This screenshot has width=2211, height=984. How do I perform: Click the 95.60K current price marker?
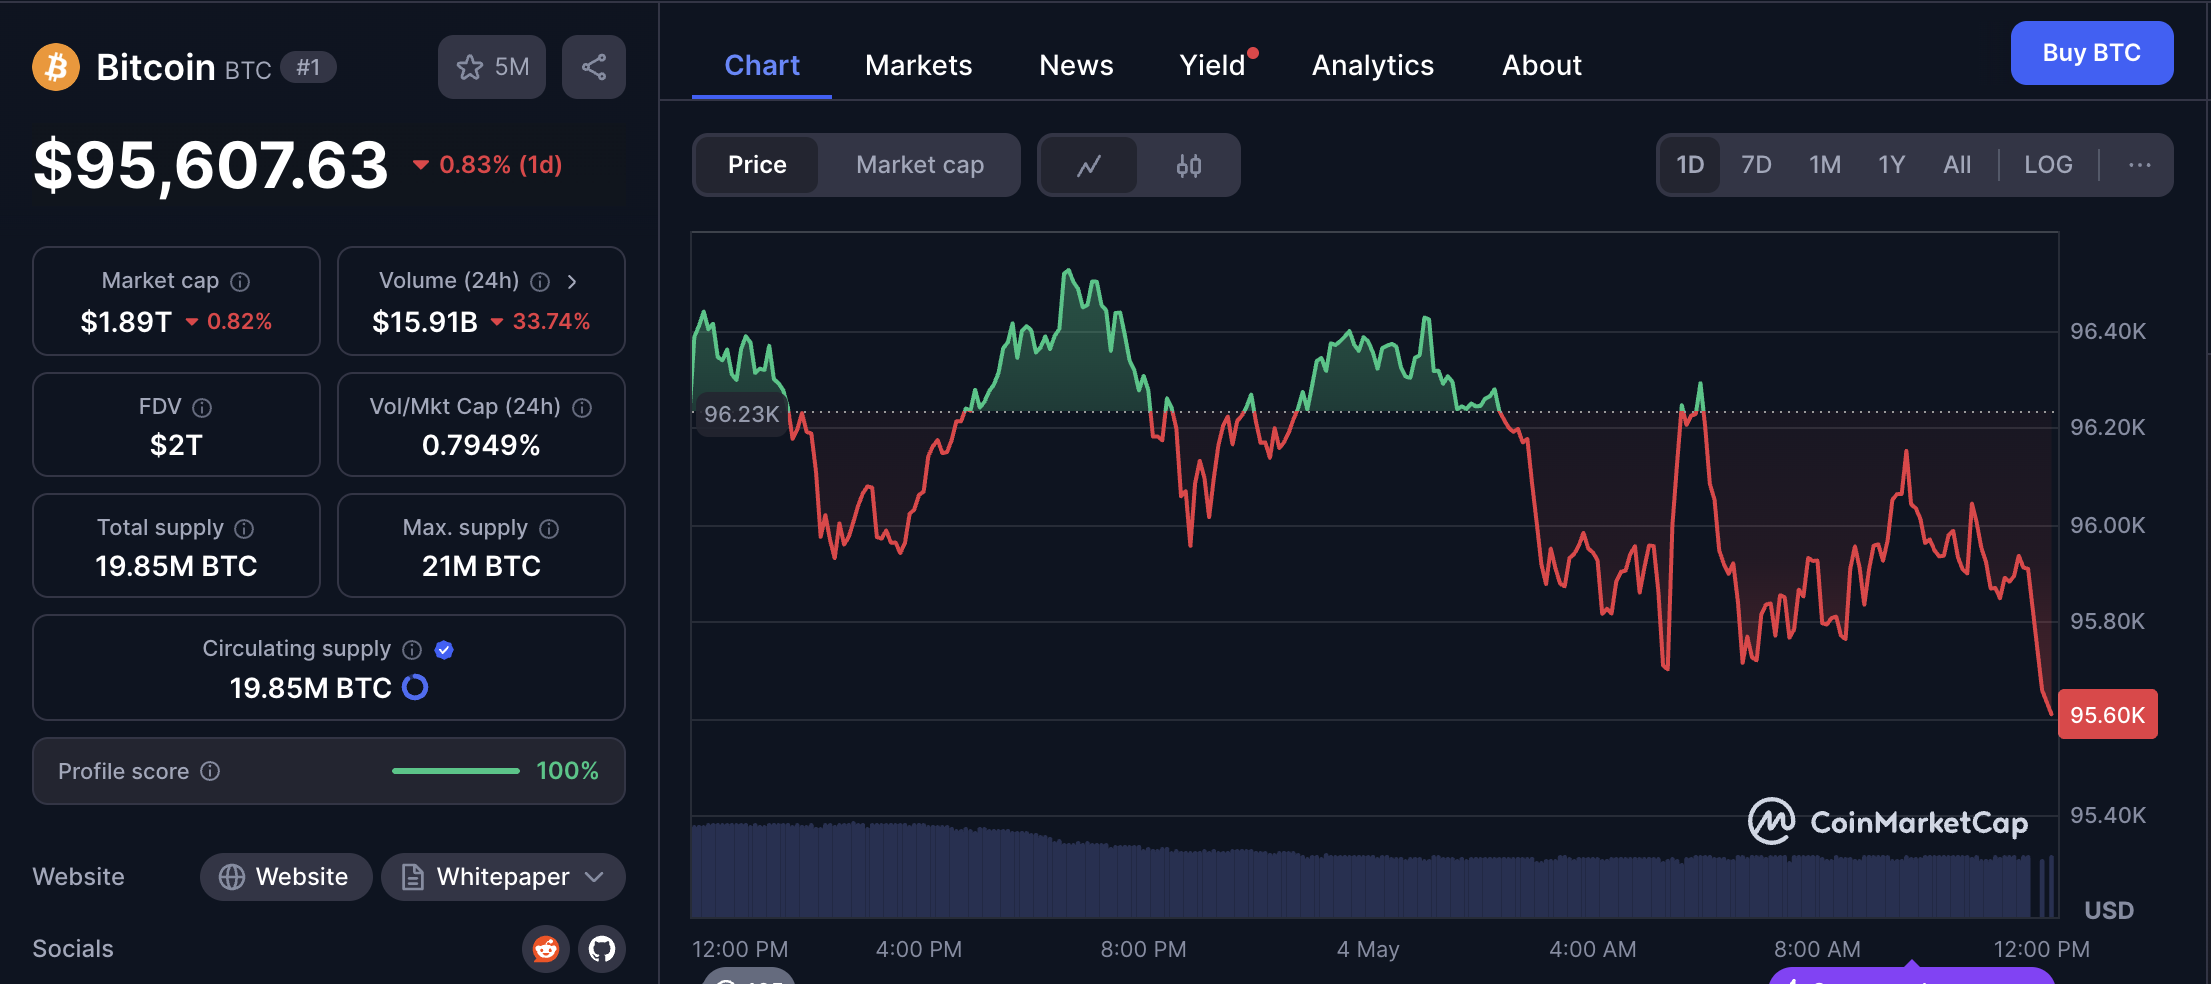[x=2107, y=714]
